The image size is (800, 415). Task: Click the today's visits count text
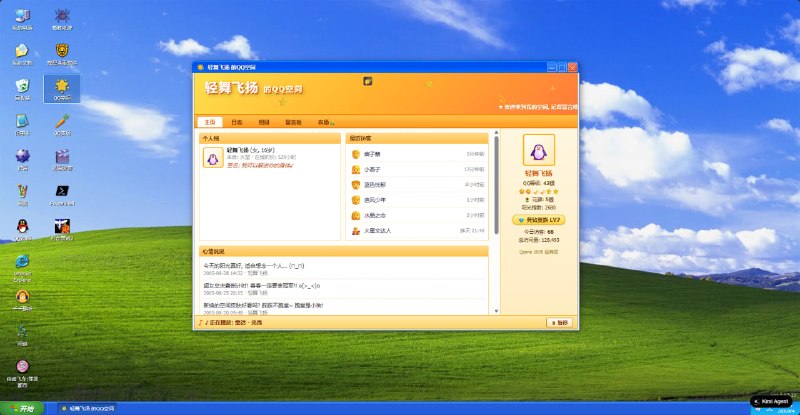538,232
